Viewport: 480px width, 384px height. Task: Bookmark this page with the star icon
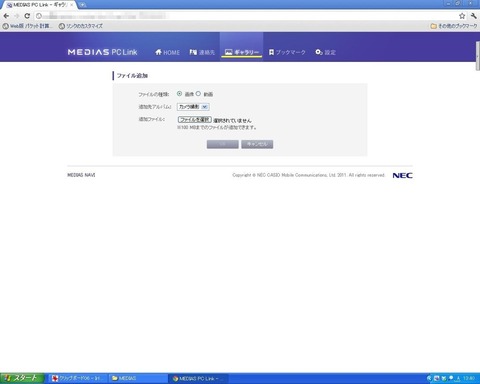click(x=462, y=16)
